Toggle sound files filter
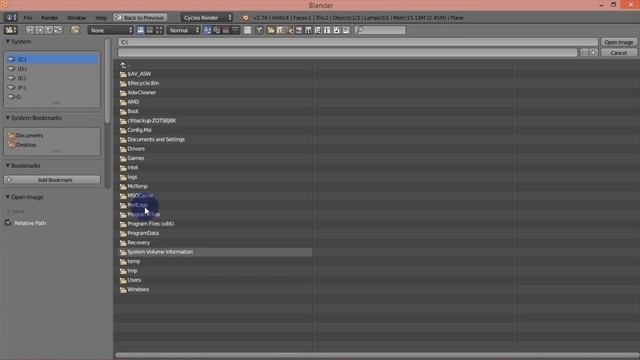Image resolution: width=640 pixels, height=360 pixels. coord(336,30)
